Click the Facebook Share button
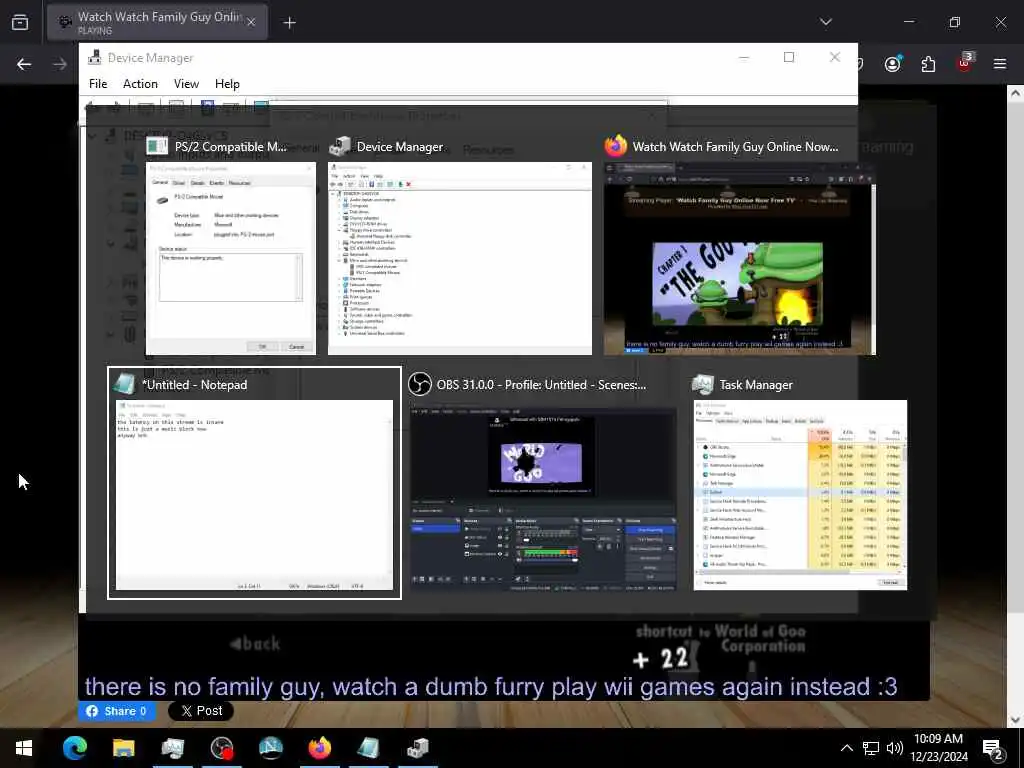1024x768 pixels. pos(118,711)
